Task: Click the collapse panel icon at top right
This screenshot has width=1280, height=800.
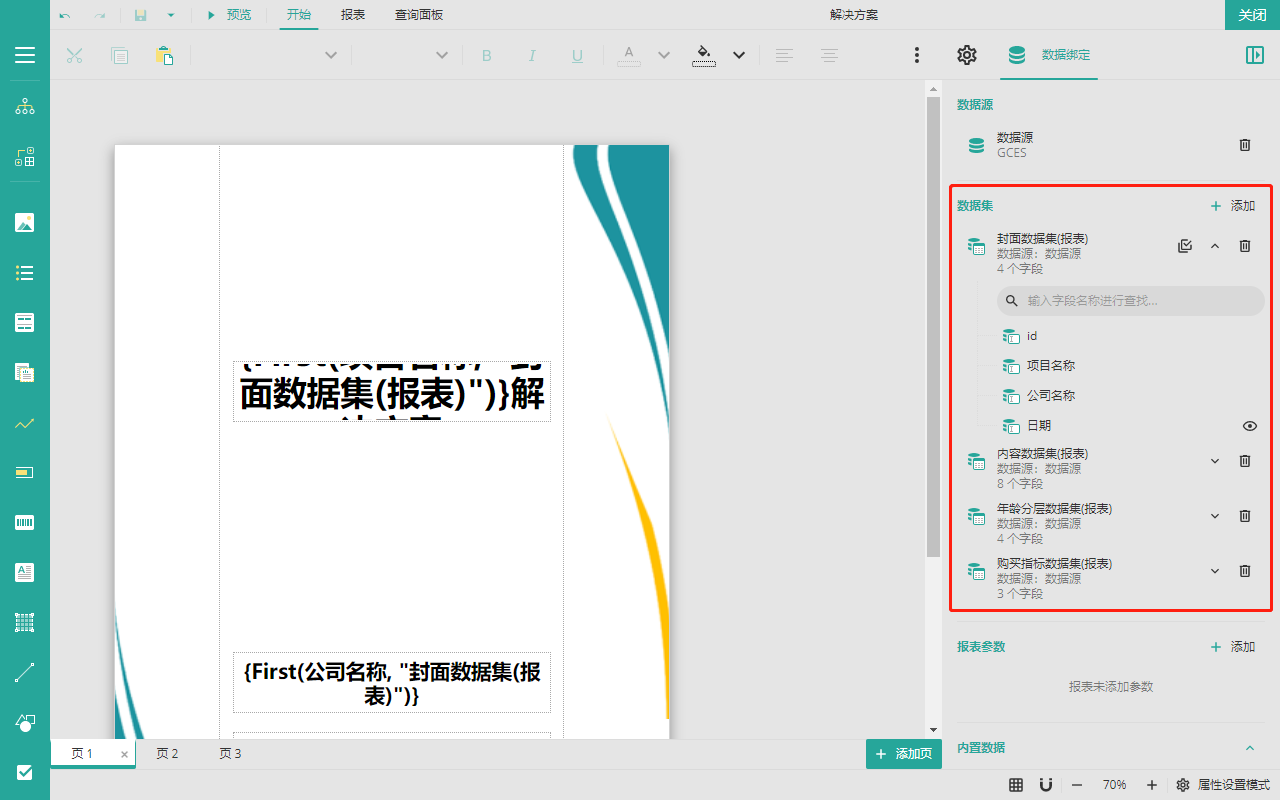Action: [1254, 55]
